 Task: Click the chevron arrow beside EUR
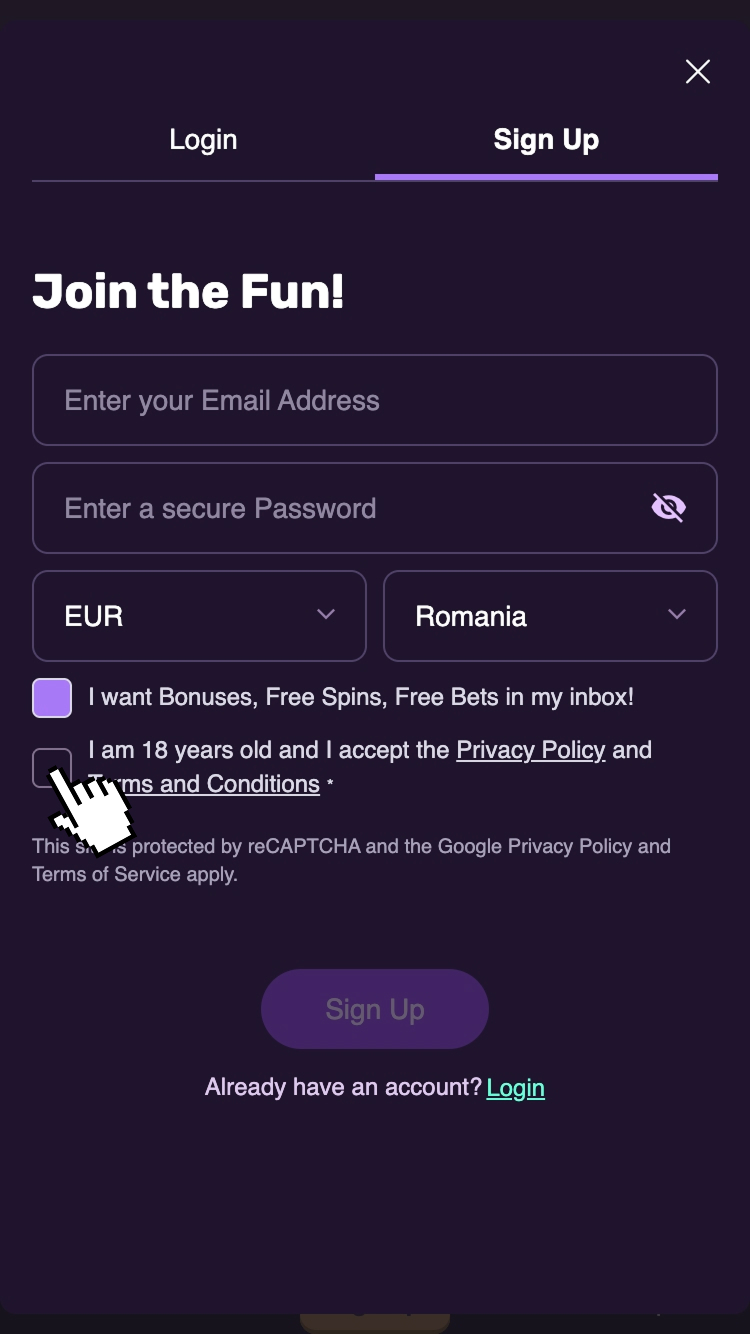(326, 614)
